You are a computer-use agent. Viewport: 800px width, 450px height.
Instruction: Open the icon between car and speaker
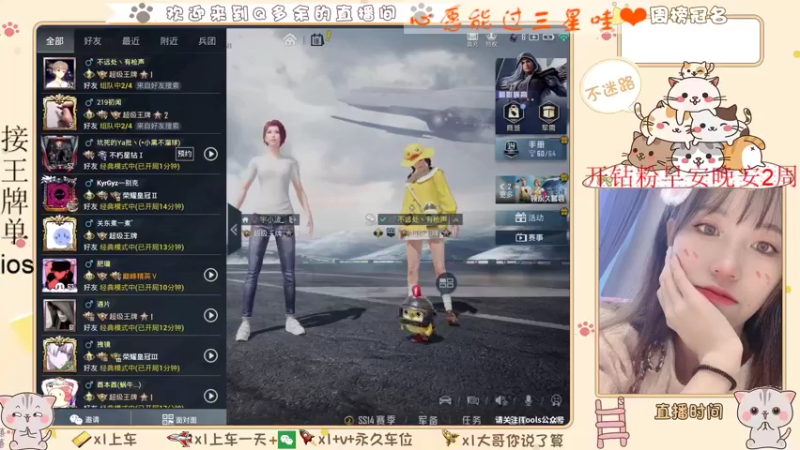[x=473, y=401]
